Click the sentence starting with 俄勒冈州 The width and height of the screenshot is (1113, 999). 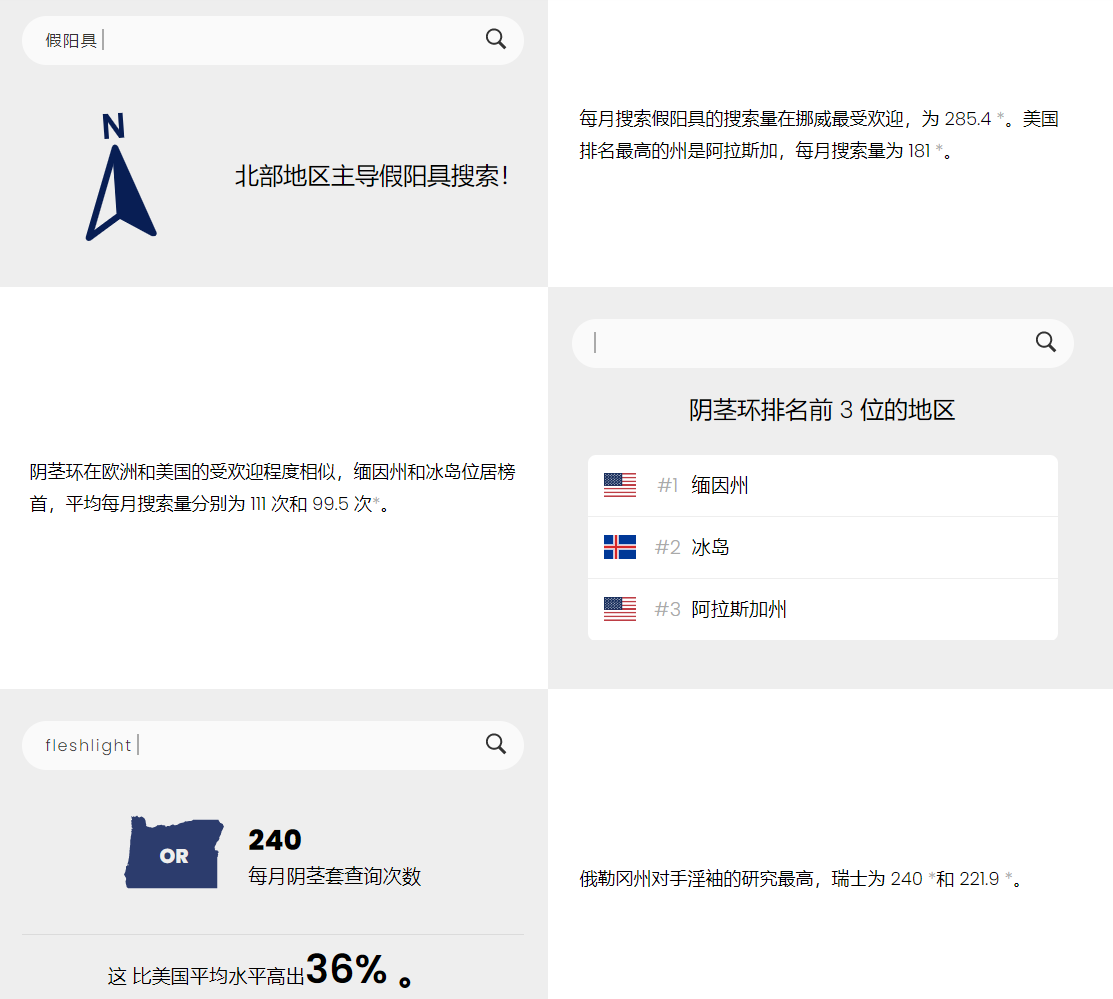(801, 879)
